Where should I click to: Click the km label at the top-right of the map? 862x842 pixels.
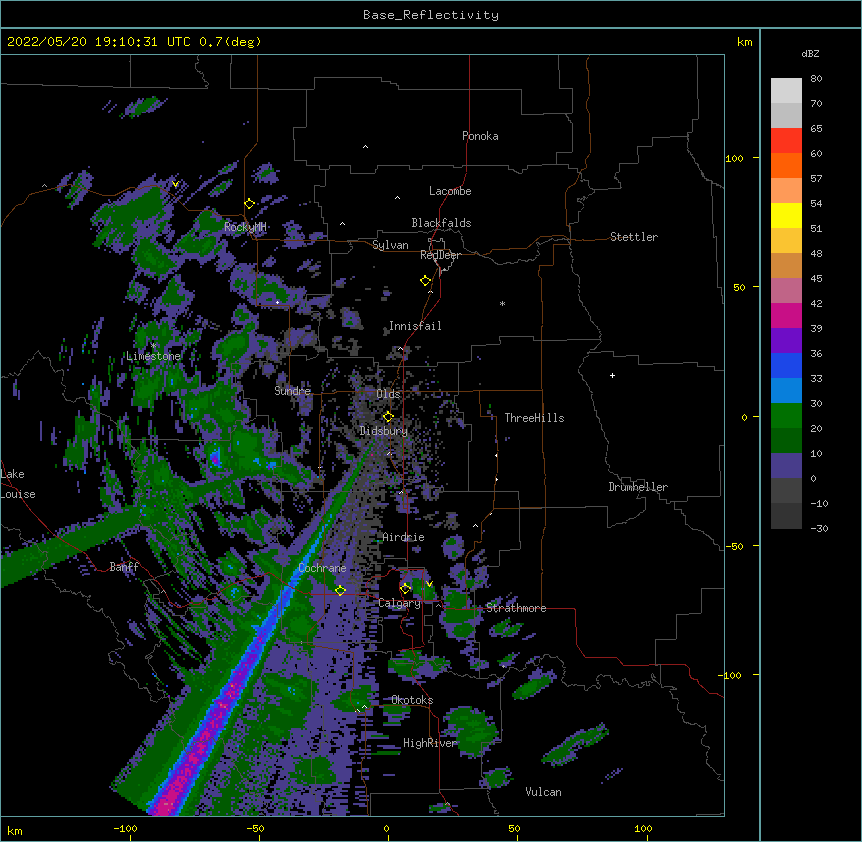[745, 42]
